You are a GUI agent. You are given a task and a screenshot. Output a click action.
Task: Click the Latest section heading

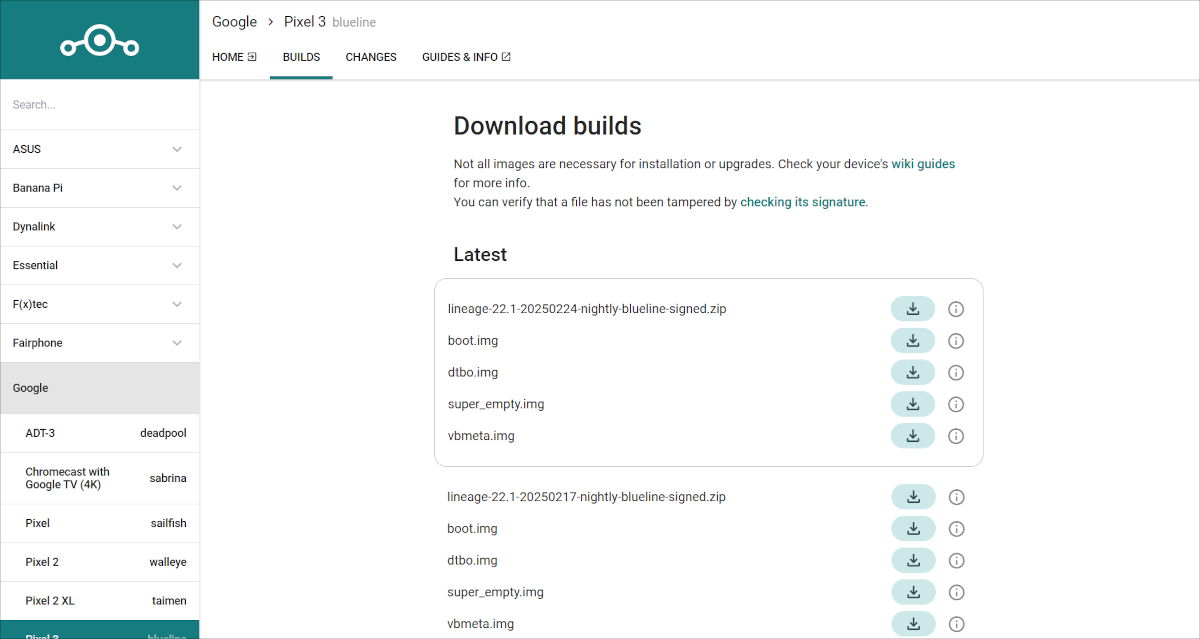480,255
